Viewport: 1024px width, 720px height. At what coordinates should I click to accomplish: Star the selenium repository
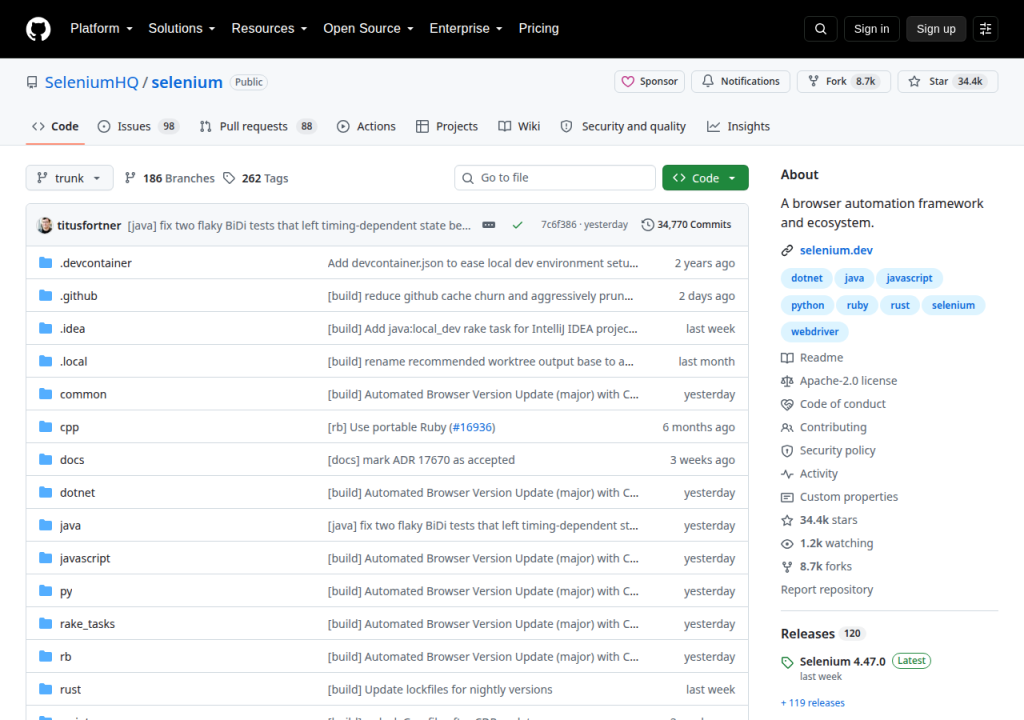(948, 82)
